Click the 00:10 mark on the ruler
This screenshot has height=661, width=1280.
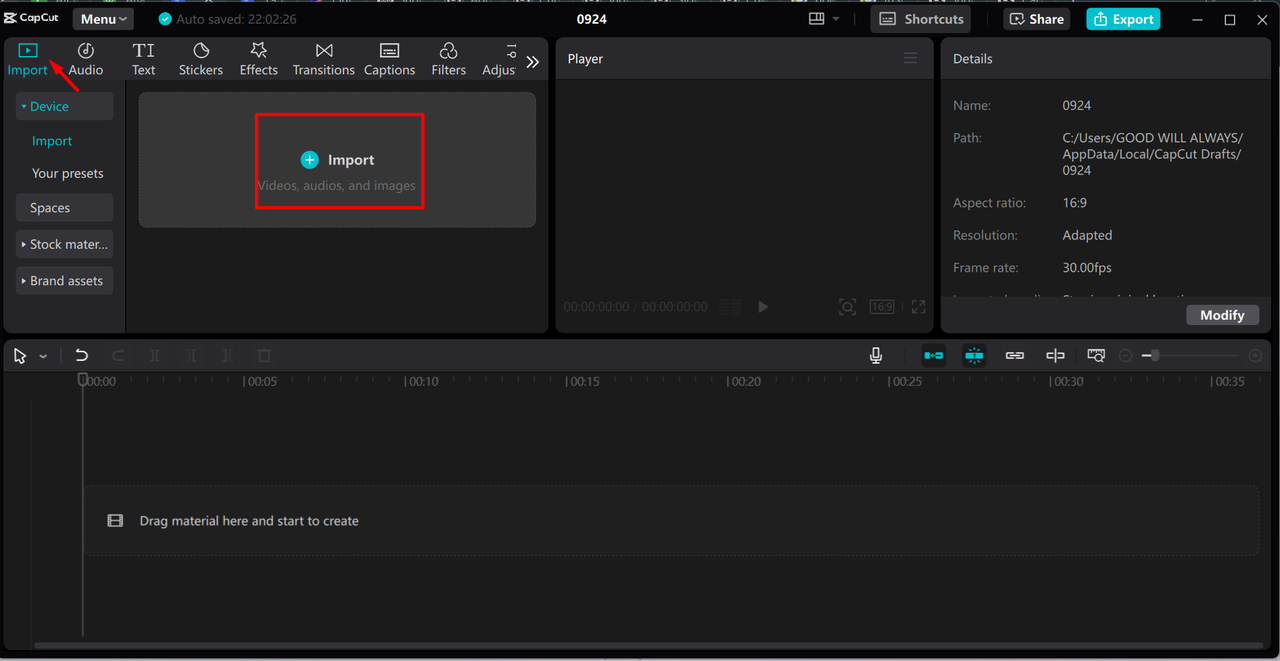[x=421, y=381]
